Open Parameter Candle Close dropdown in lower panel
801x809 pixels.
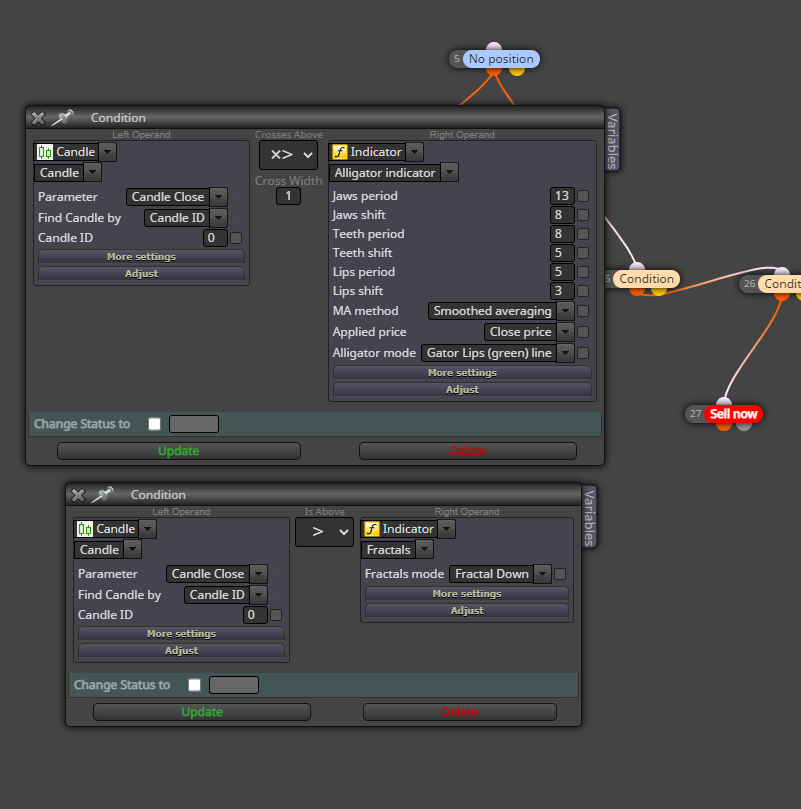click(x=259, y=574)
